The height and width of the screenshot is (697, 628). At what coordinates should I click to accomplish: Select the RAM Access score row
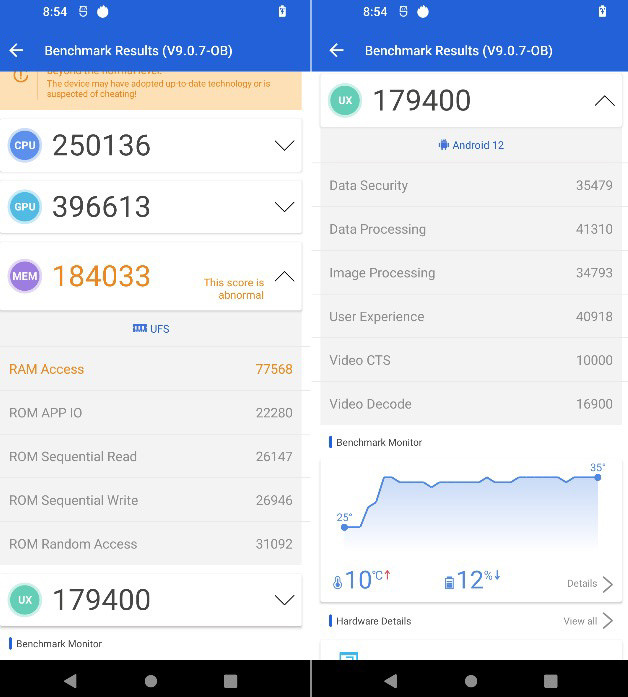(151, 369)
